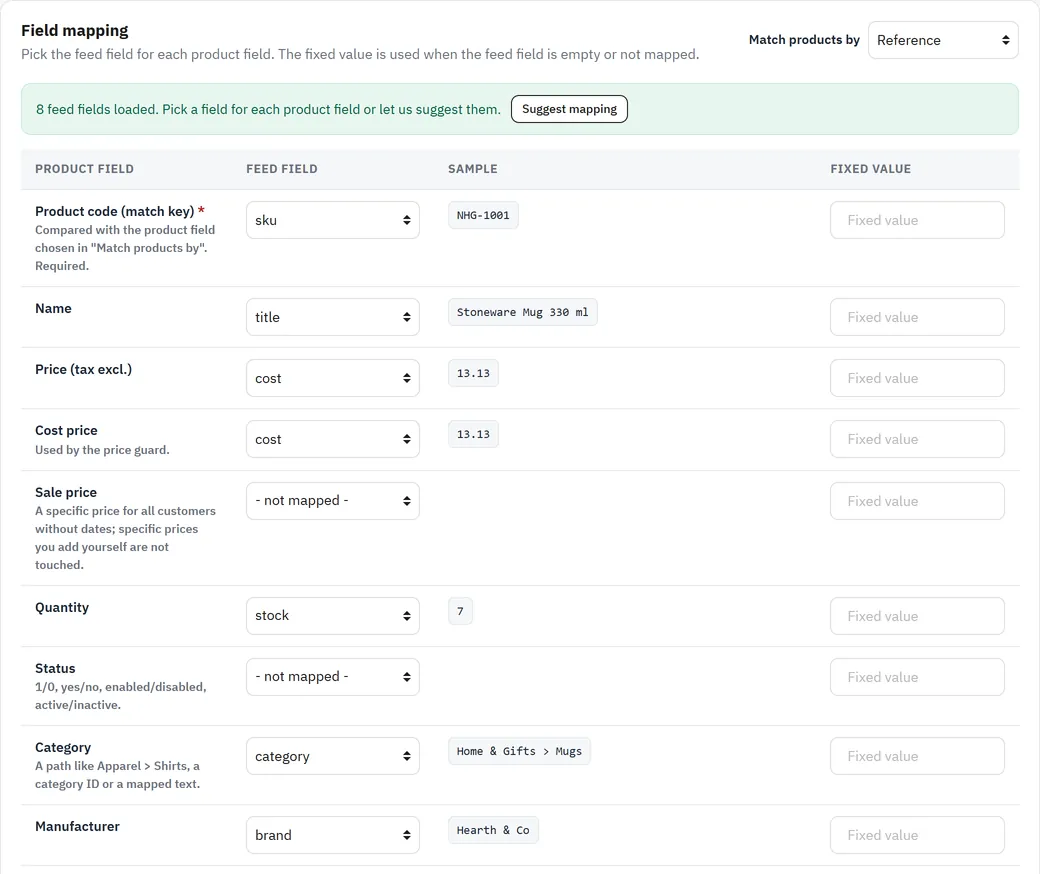Click the Field mapping heading
The height and width of the screenshot is (874, 1040).
pos(75,31)
